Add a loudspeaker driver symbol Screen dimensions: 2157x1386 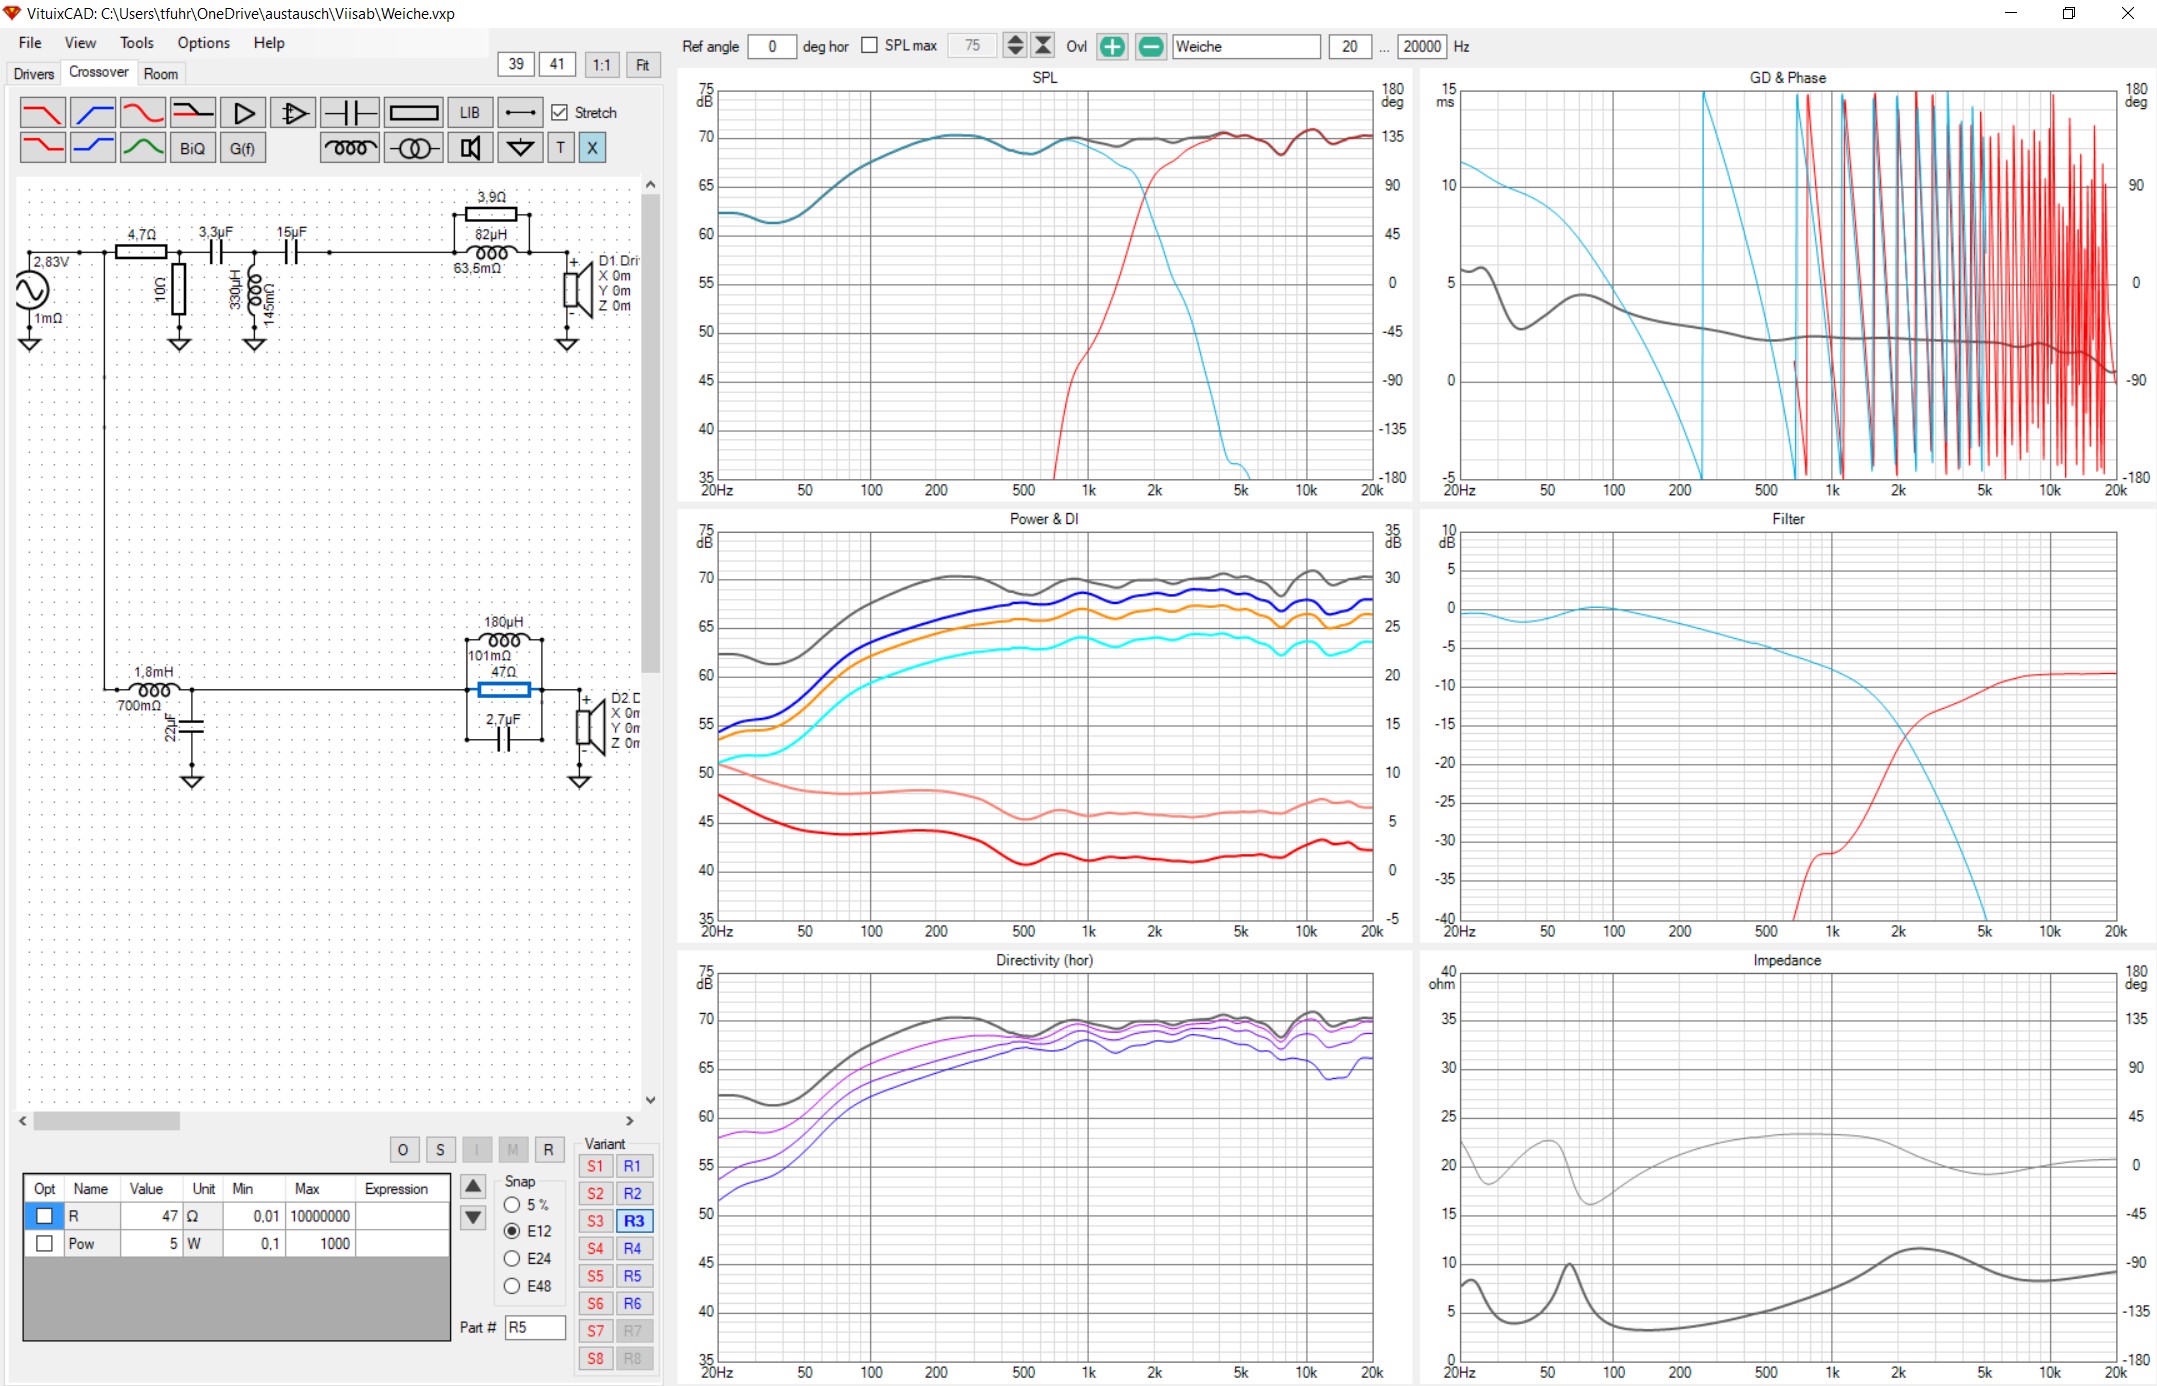pyautogui.click(x=470, y=148)
